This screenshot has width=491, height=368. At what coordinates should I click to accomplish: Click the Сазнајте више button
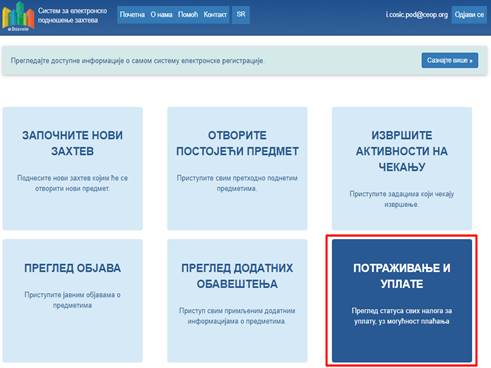[x=450, y=60]
